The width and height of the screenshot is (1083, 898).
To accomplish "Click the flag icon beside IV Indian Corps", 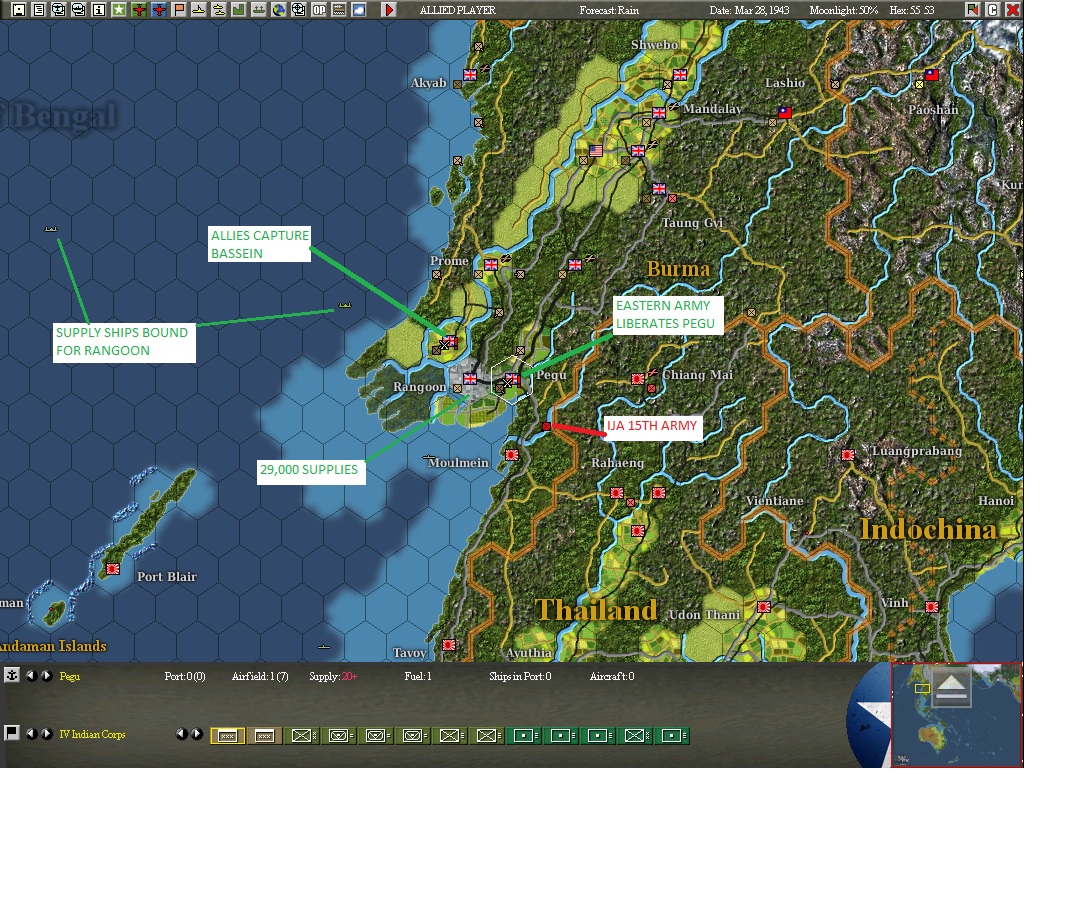I will pyautogui.click(x=12, y=733).
